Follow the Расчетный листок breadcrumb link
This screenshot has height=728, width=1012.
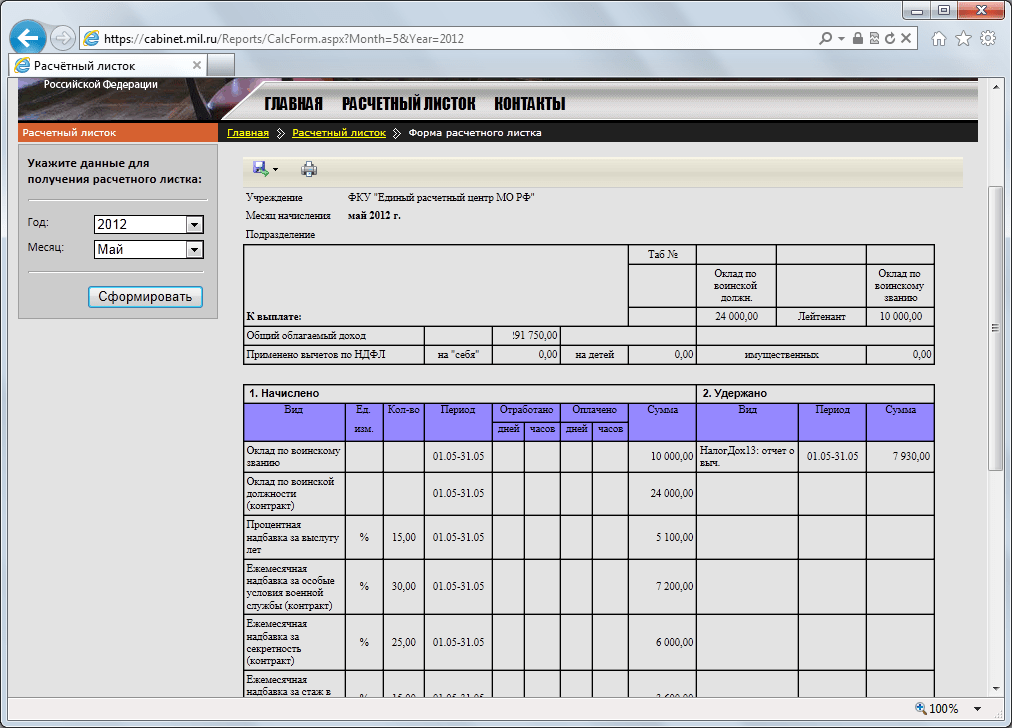pyautogui.click(x=339, y=132)
